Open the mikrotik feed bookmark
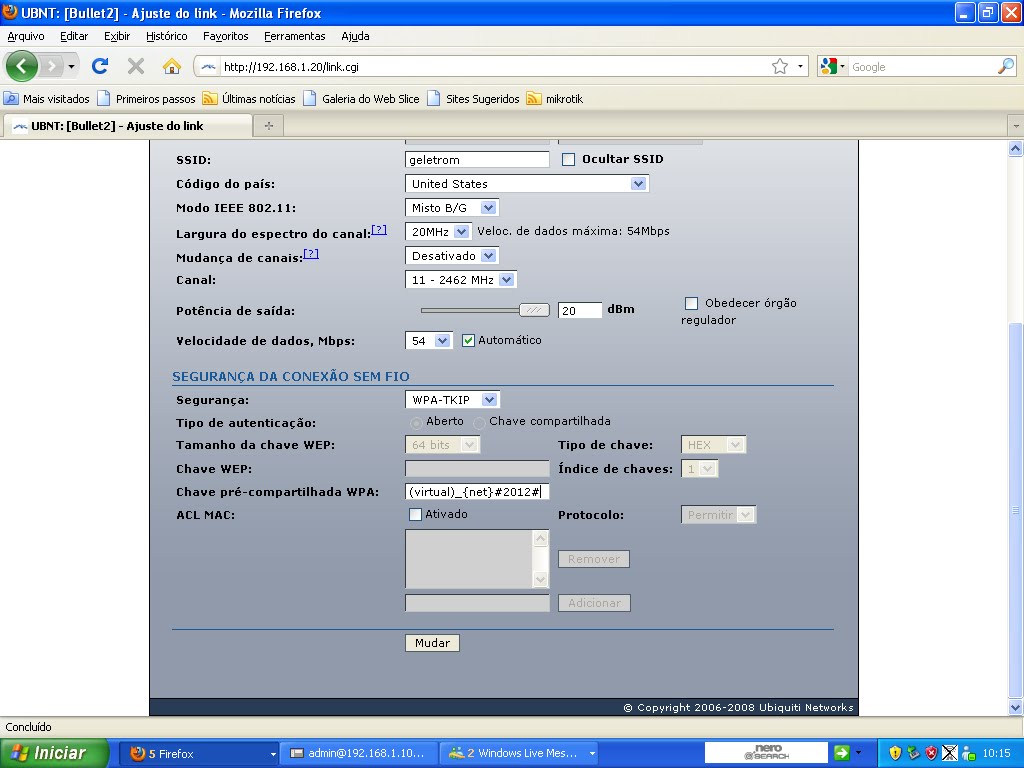The image size is (1024, 768). pos(554,99)
